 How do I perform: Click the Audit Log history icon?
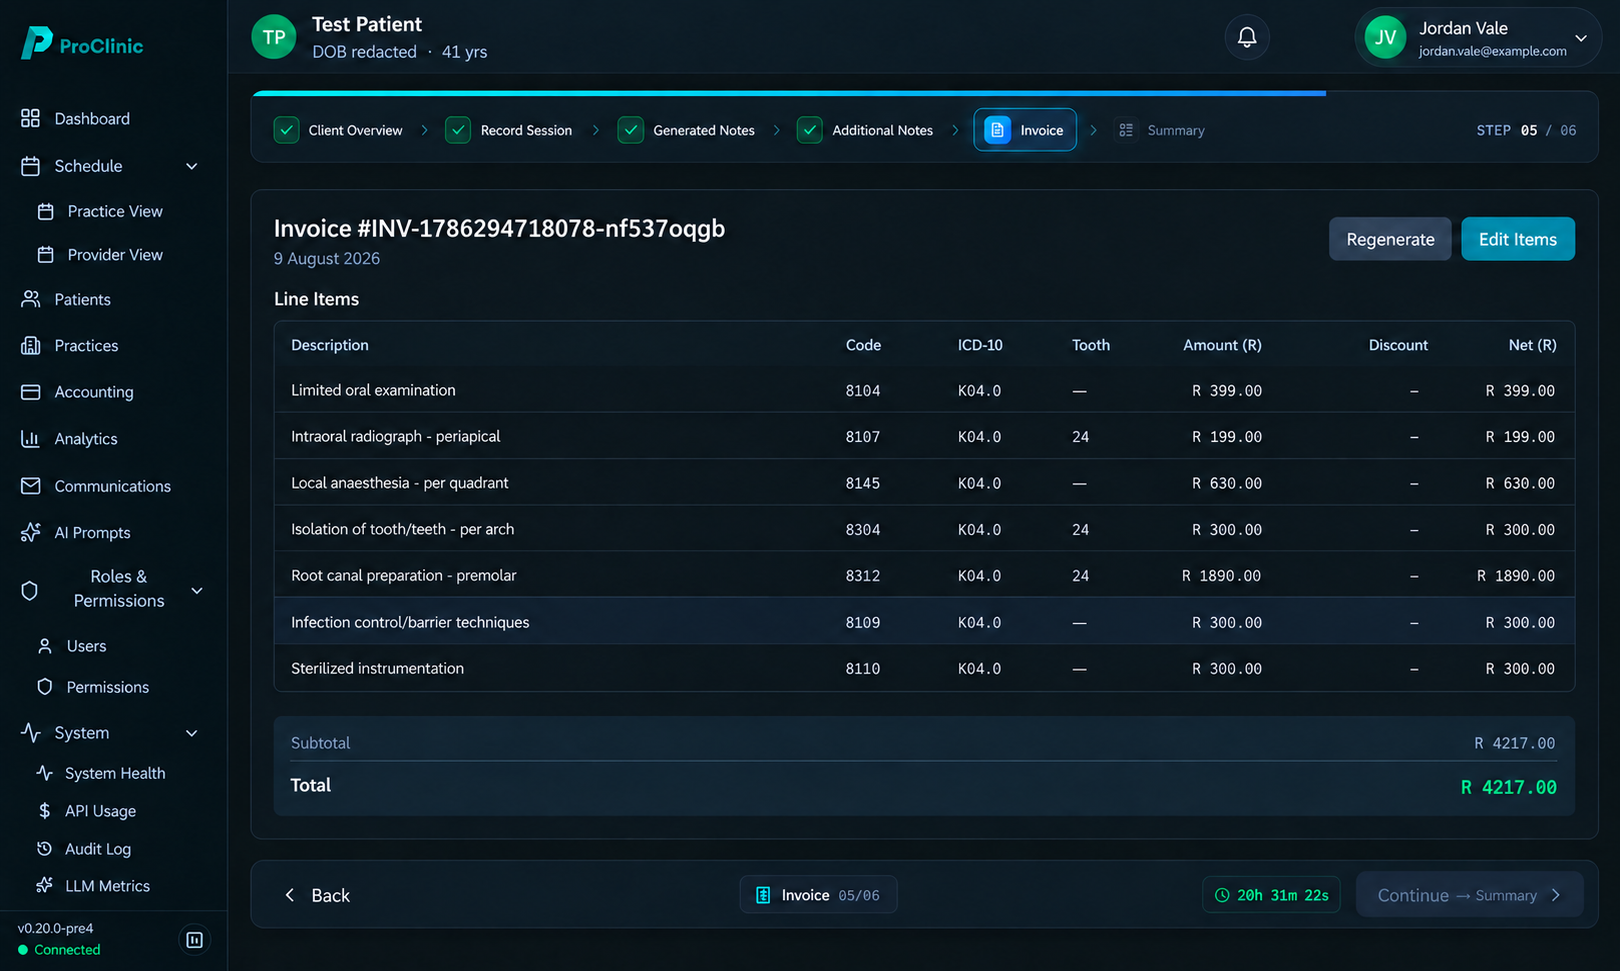(x=44, y=848)
